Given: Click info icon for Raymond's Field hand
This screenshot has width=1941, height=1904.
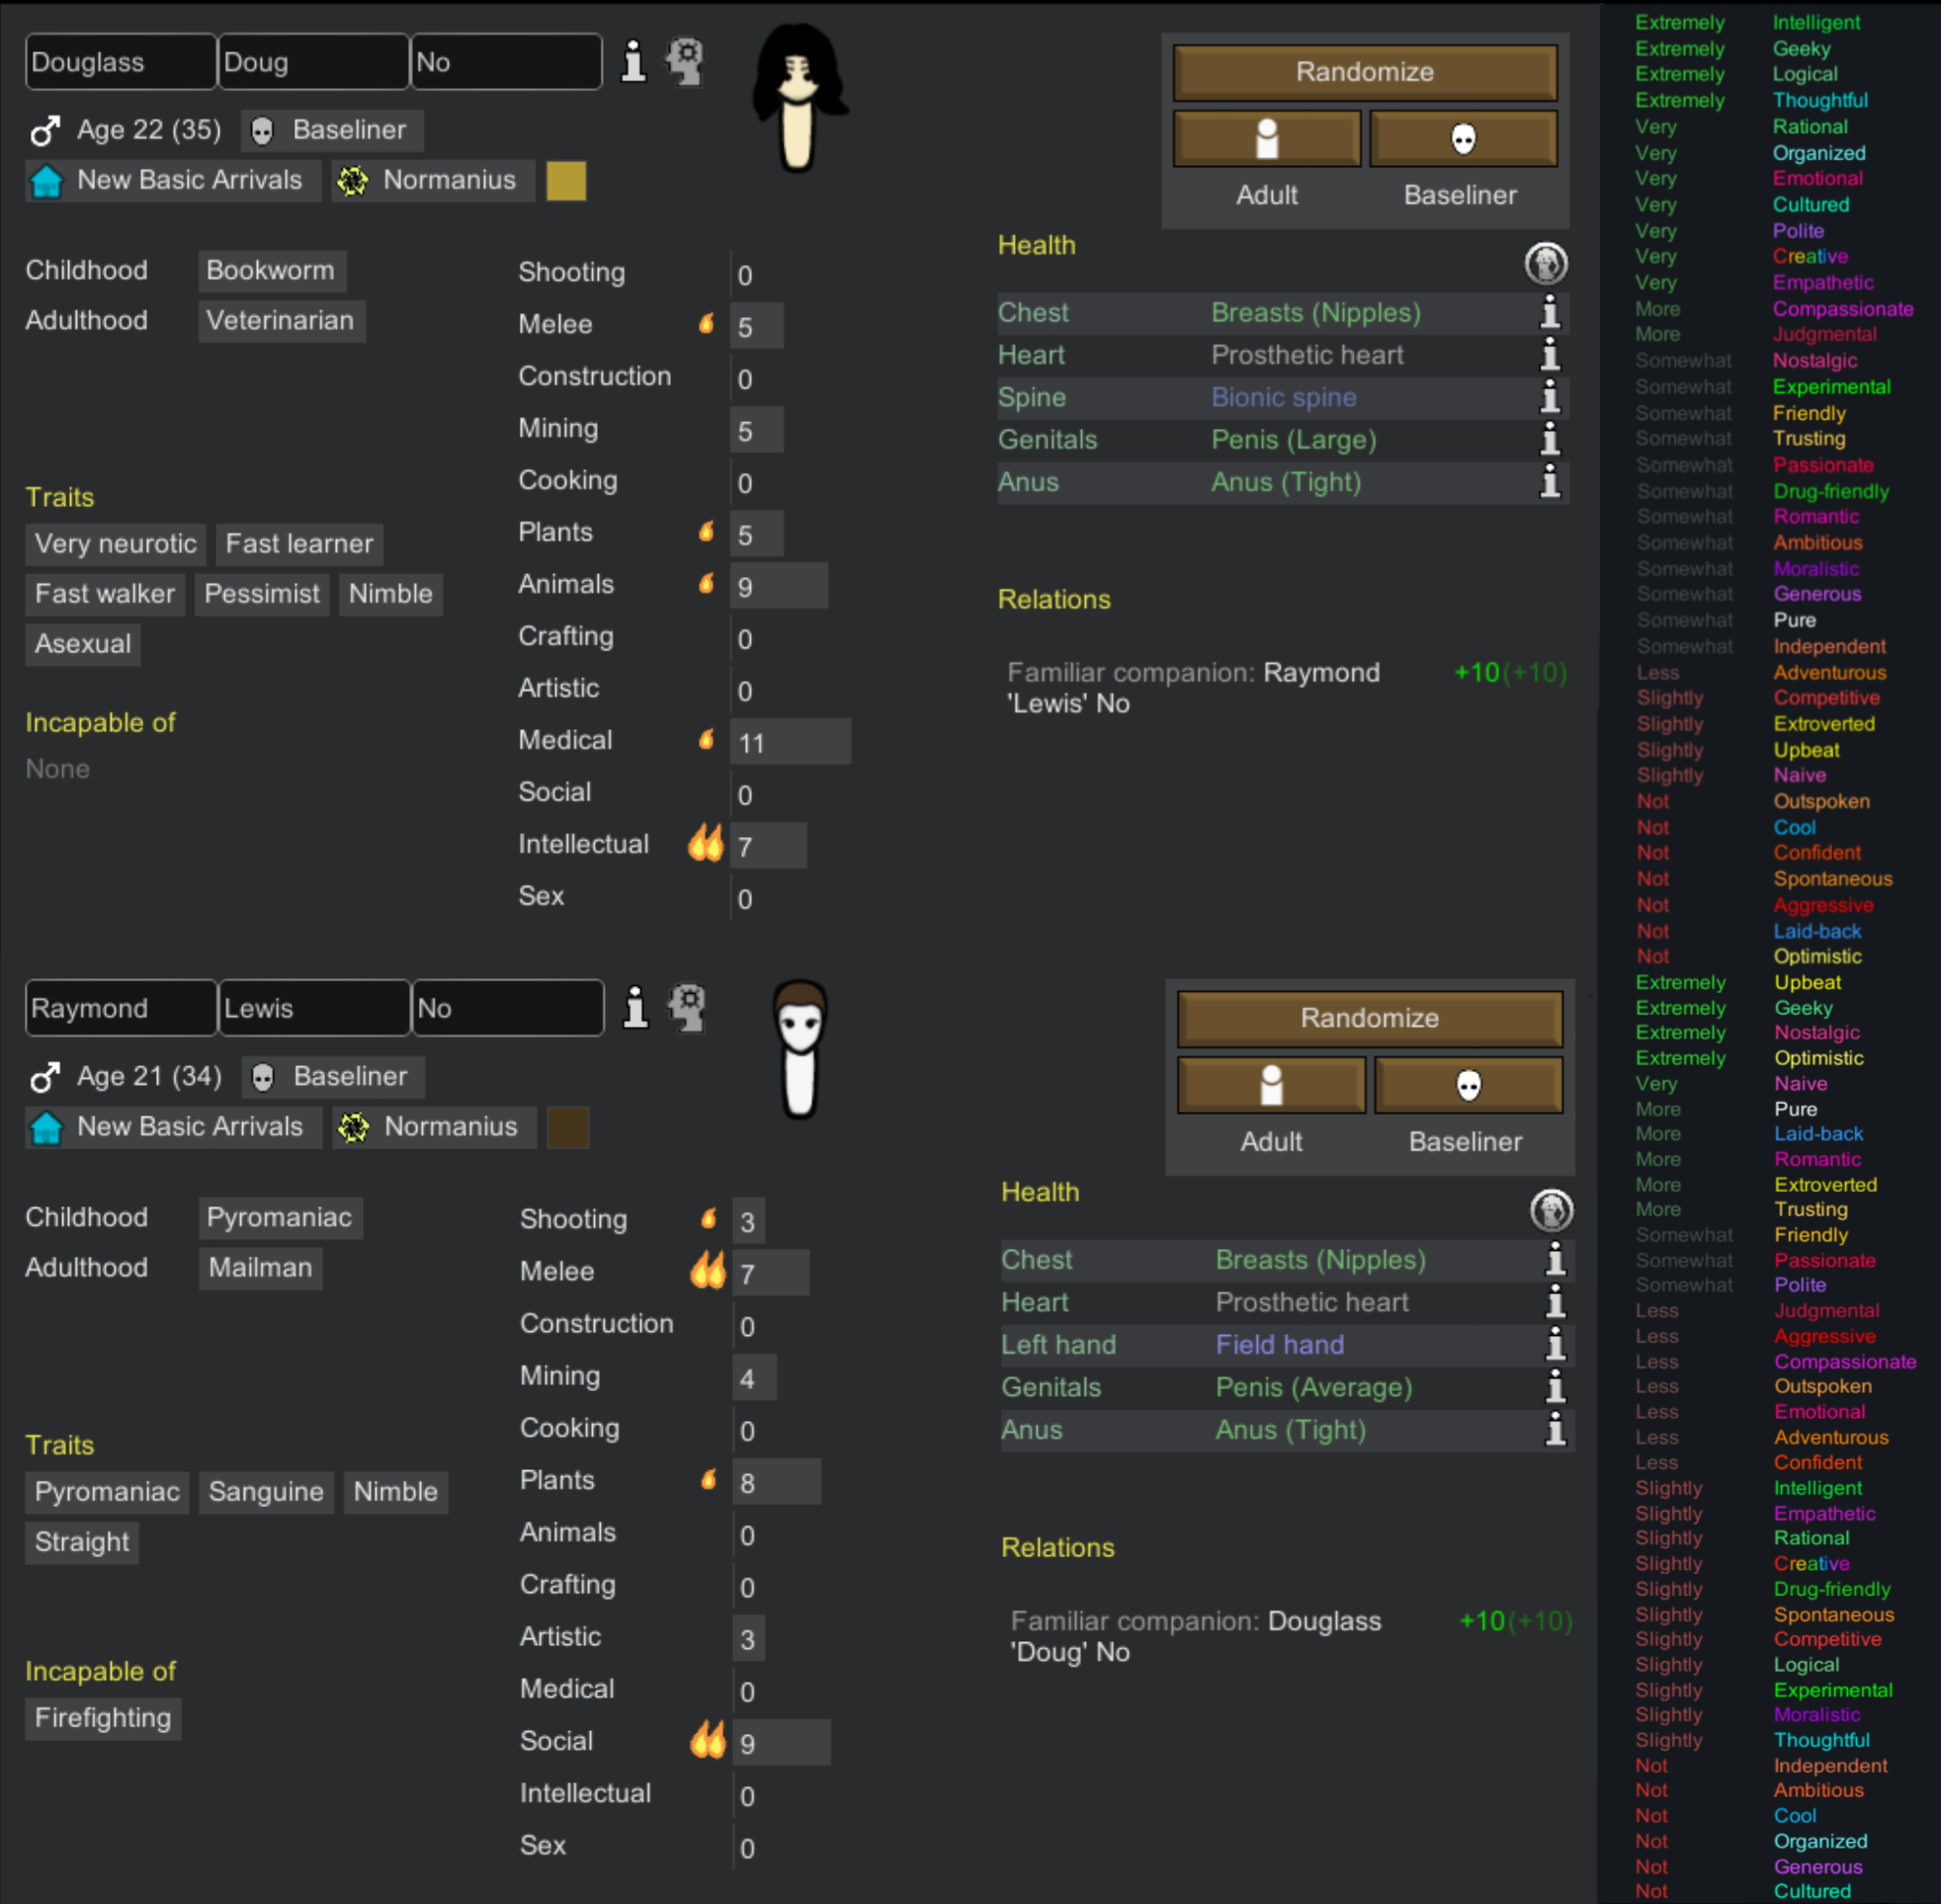Looking at the screenshot, I should pos(1555,1344).
